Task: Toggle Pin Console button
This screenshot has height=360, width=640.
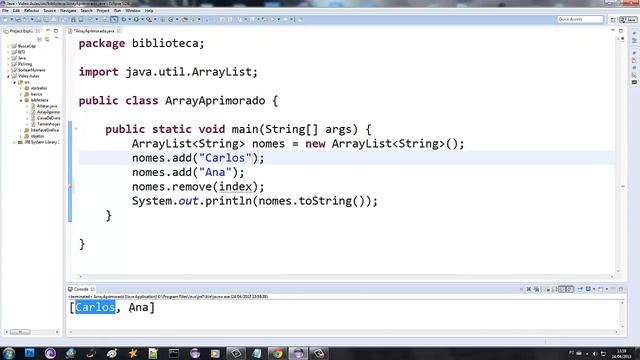Action: pyautogui.click(x=580, y=289)
